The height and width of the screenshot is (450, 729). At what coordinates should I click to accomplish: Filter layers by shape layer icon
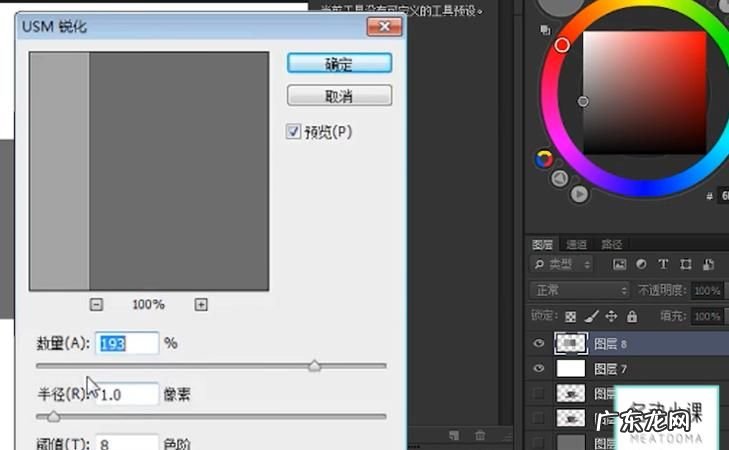point(686,265)
